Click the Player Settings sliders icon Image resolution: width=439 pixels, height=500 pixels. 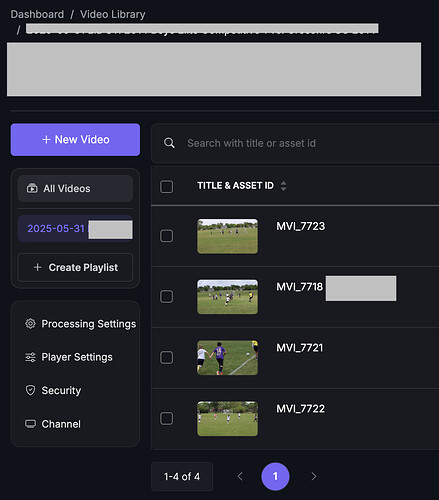30,357
